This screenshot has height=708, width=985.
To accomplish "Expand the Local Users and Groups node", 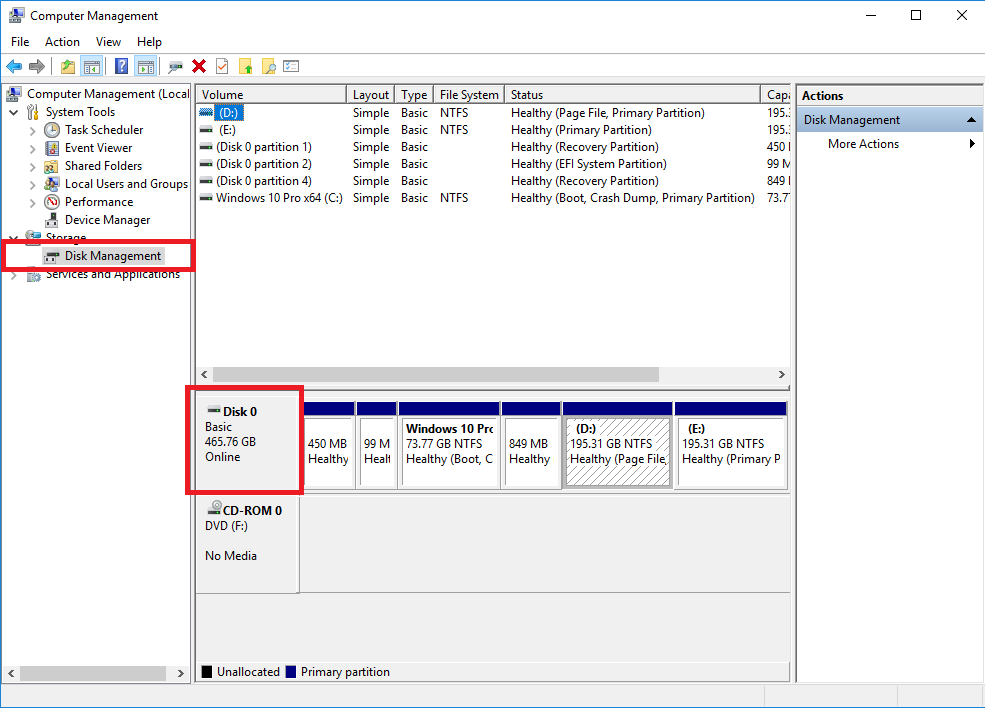I will 33,184.
